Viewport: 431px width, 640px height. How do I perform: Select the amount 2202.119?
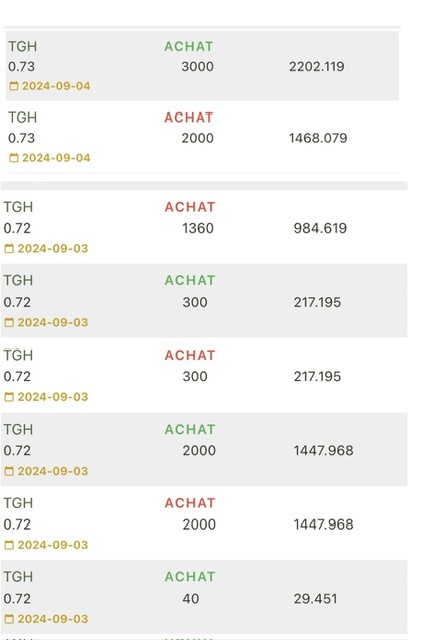point(316,66)
